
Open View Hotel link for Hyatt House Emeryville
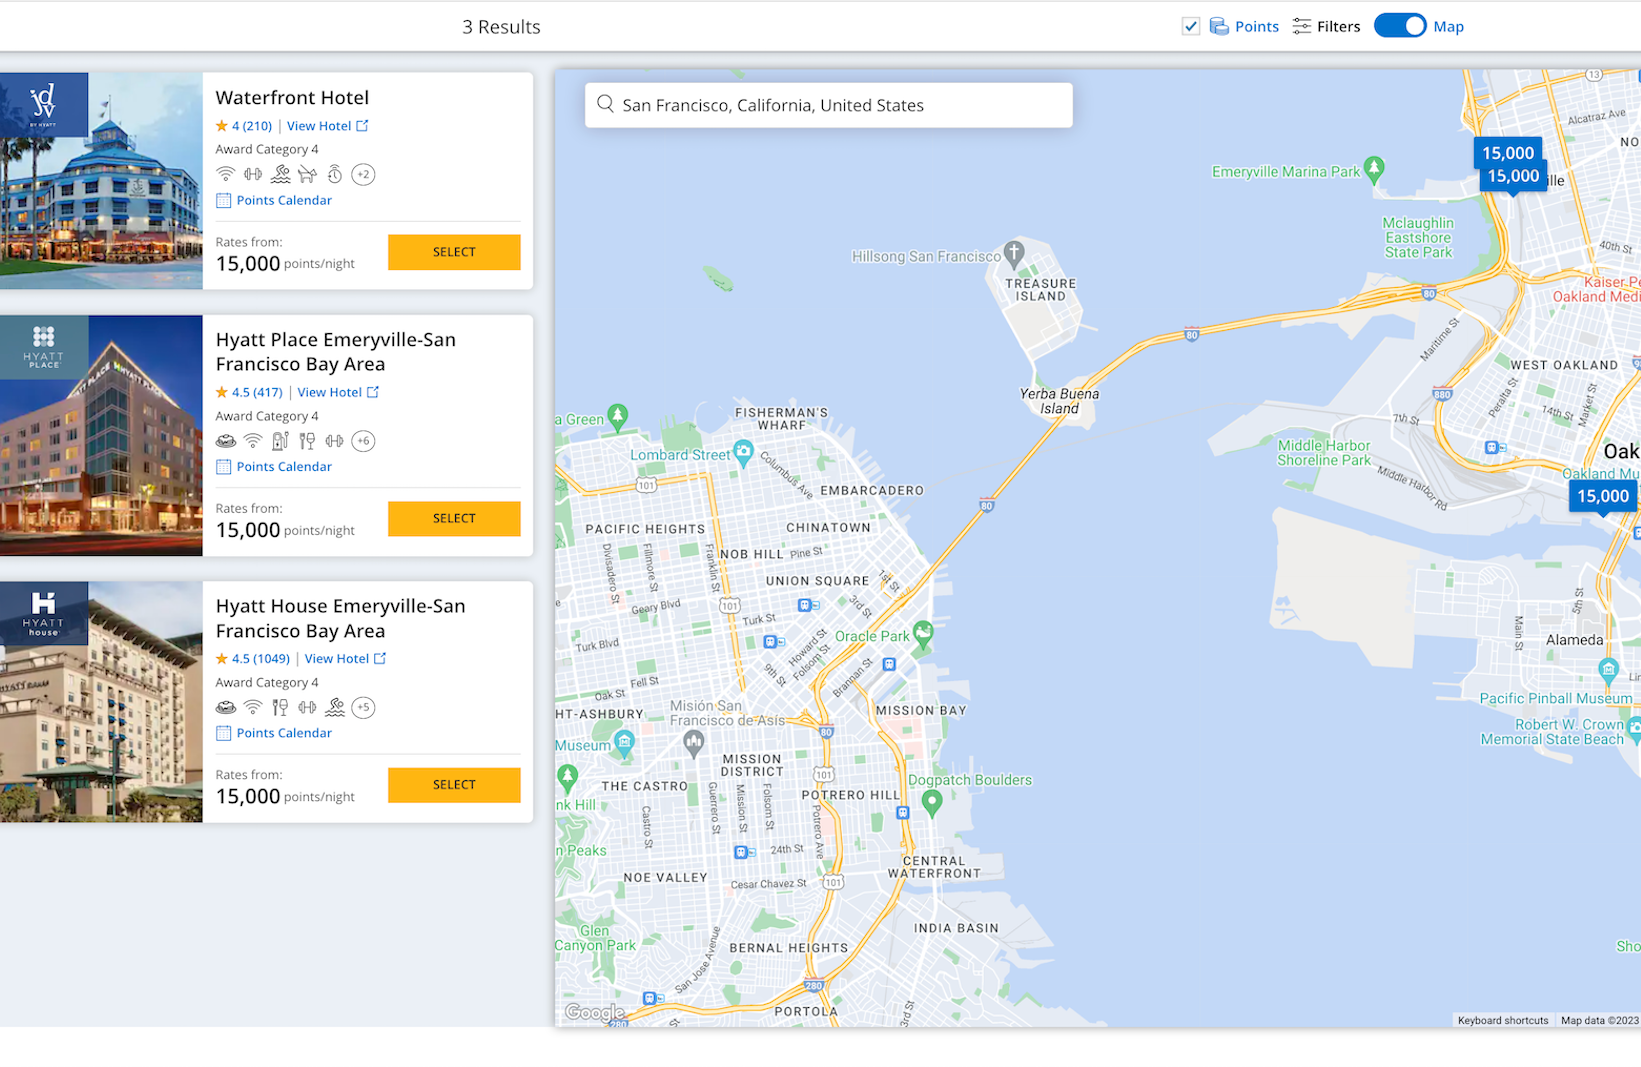[345, 659]
